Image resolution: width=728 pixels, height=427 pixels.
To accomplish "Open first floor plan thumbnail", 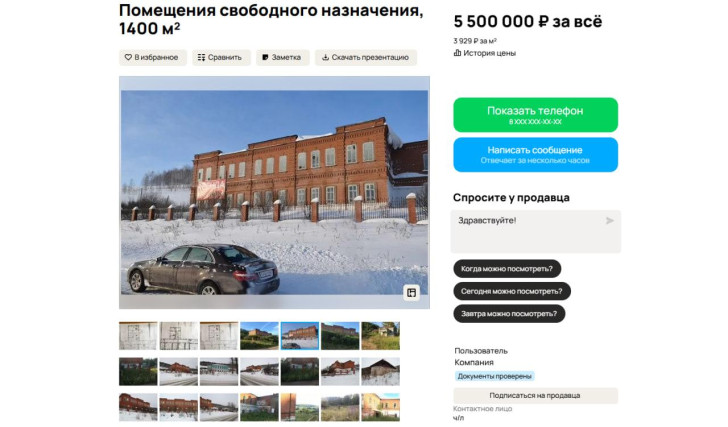I will pyautogui.click(x=138, y=336).
